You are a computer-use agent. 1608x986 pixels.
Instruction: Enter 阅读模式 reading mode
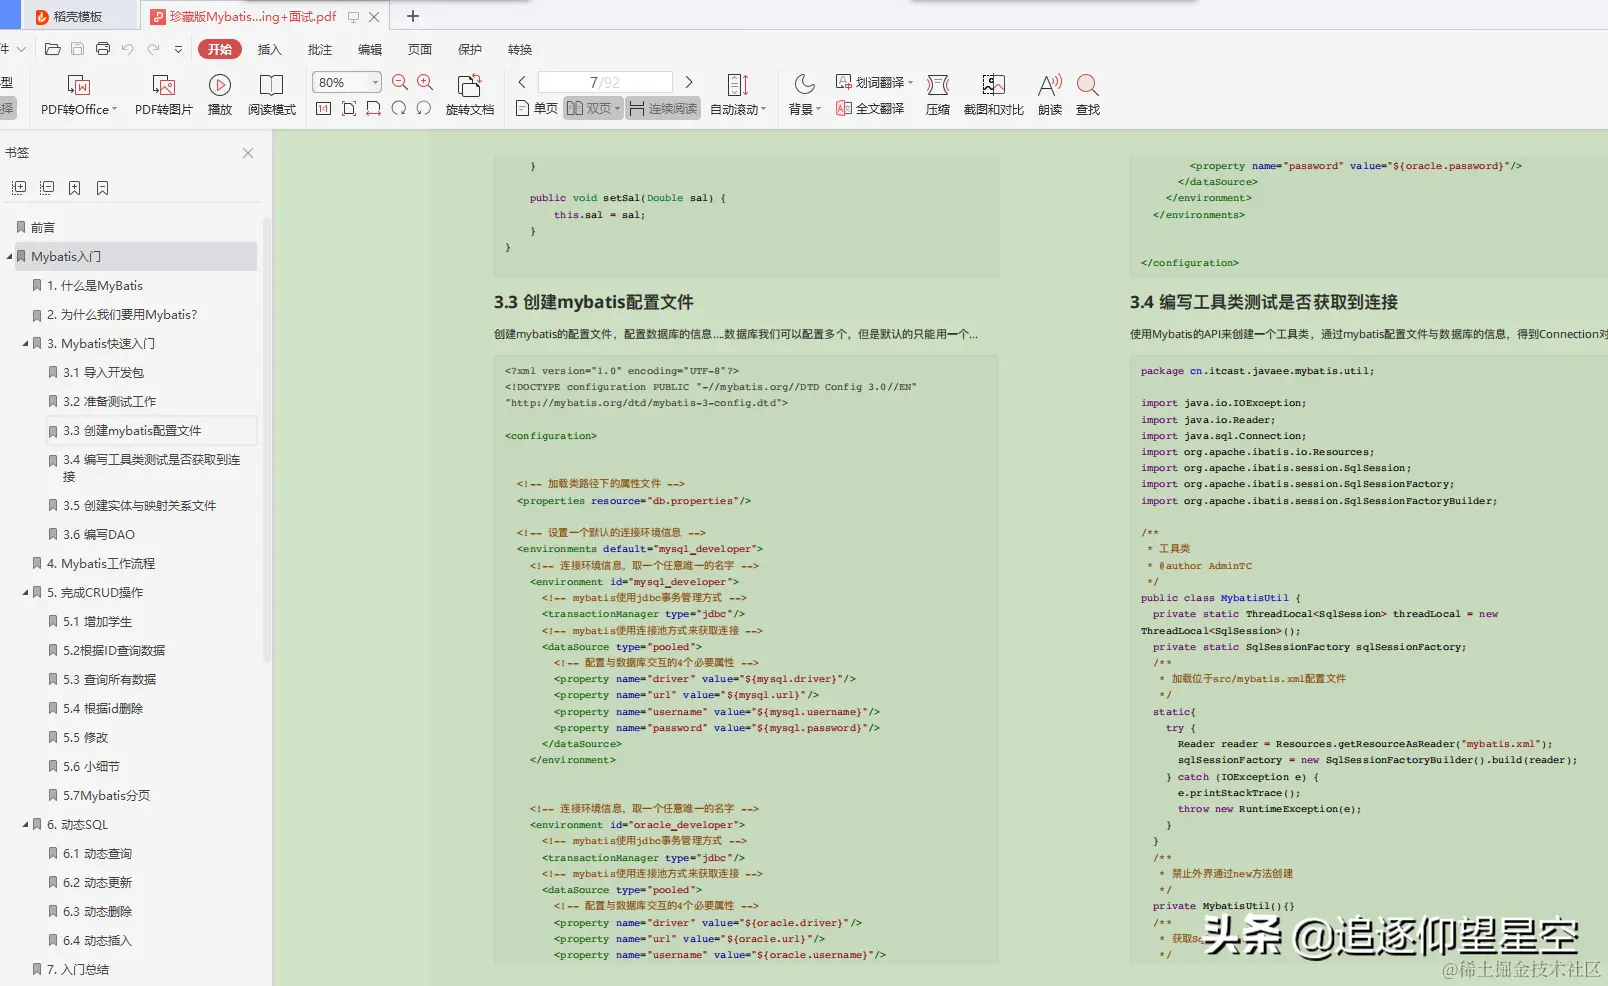coord(271,95)
